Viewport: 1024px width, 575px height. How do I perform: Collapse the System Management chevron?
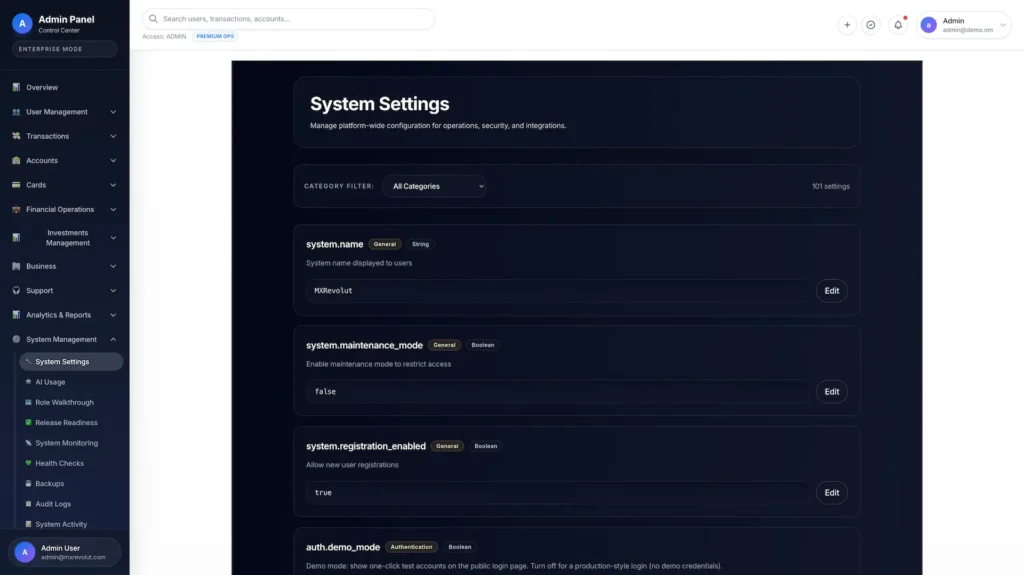click(113, 339)
